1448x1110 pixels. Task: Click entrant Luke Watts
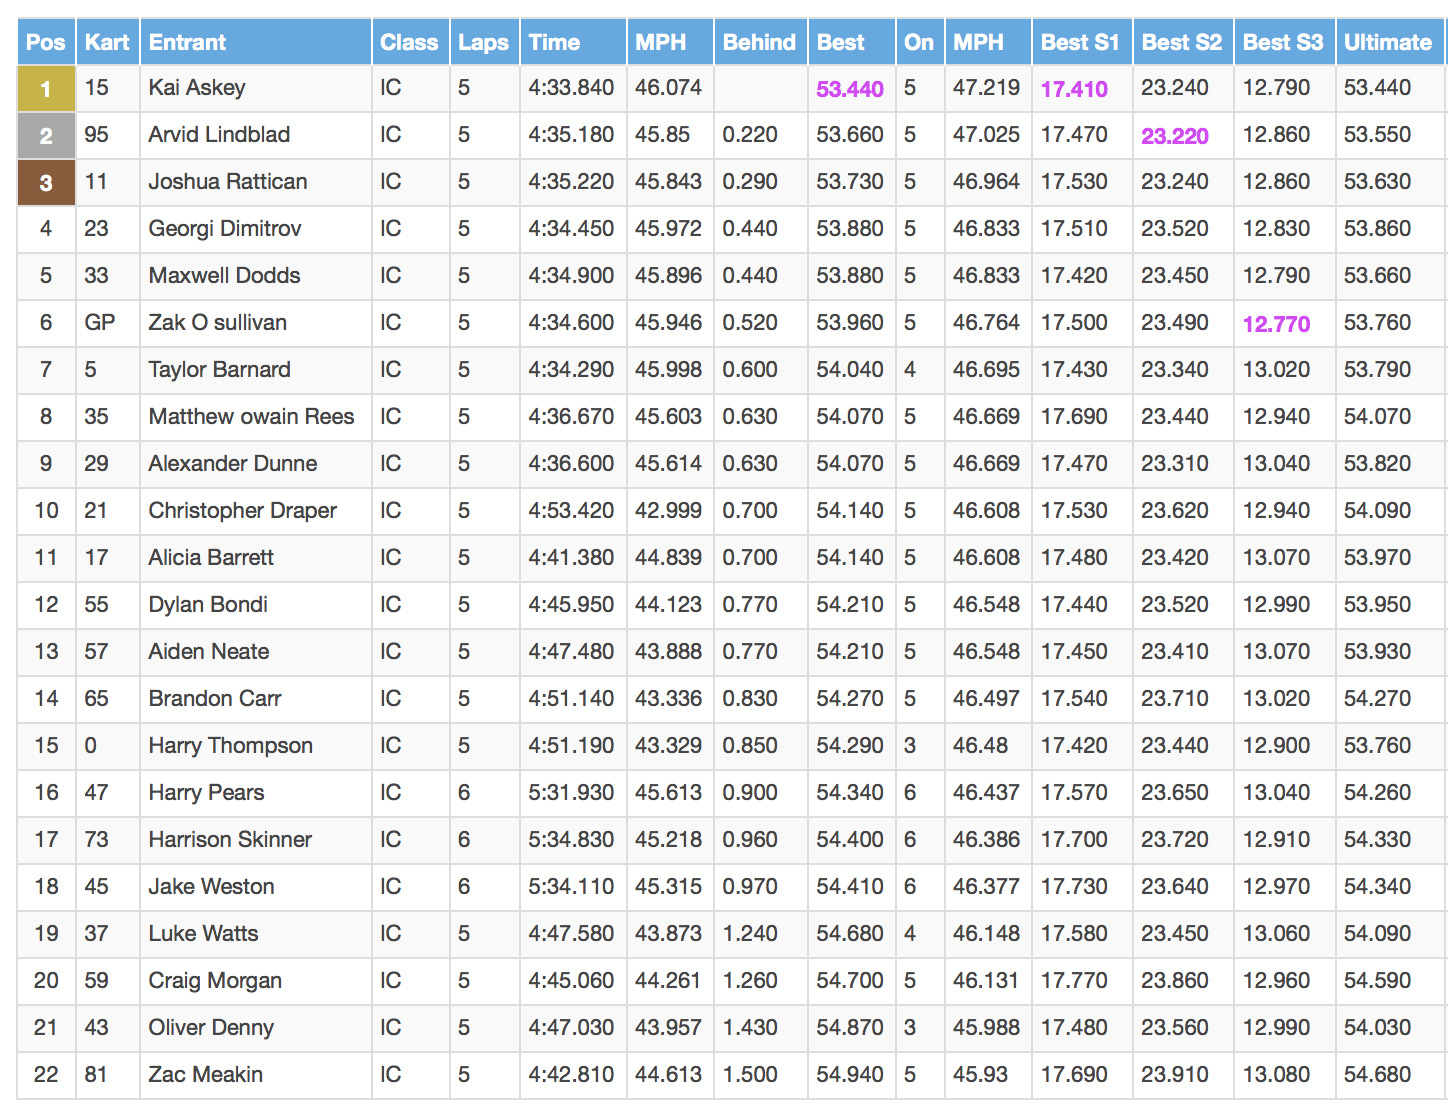point(203,934)
